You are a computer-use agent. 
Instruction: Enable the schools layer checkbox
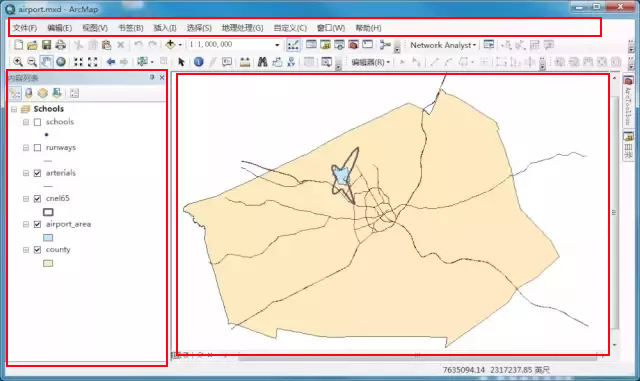(x=38, y=122)
